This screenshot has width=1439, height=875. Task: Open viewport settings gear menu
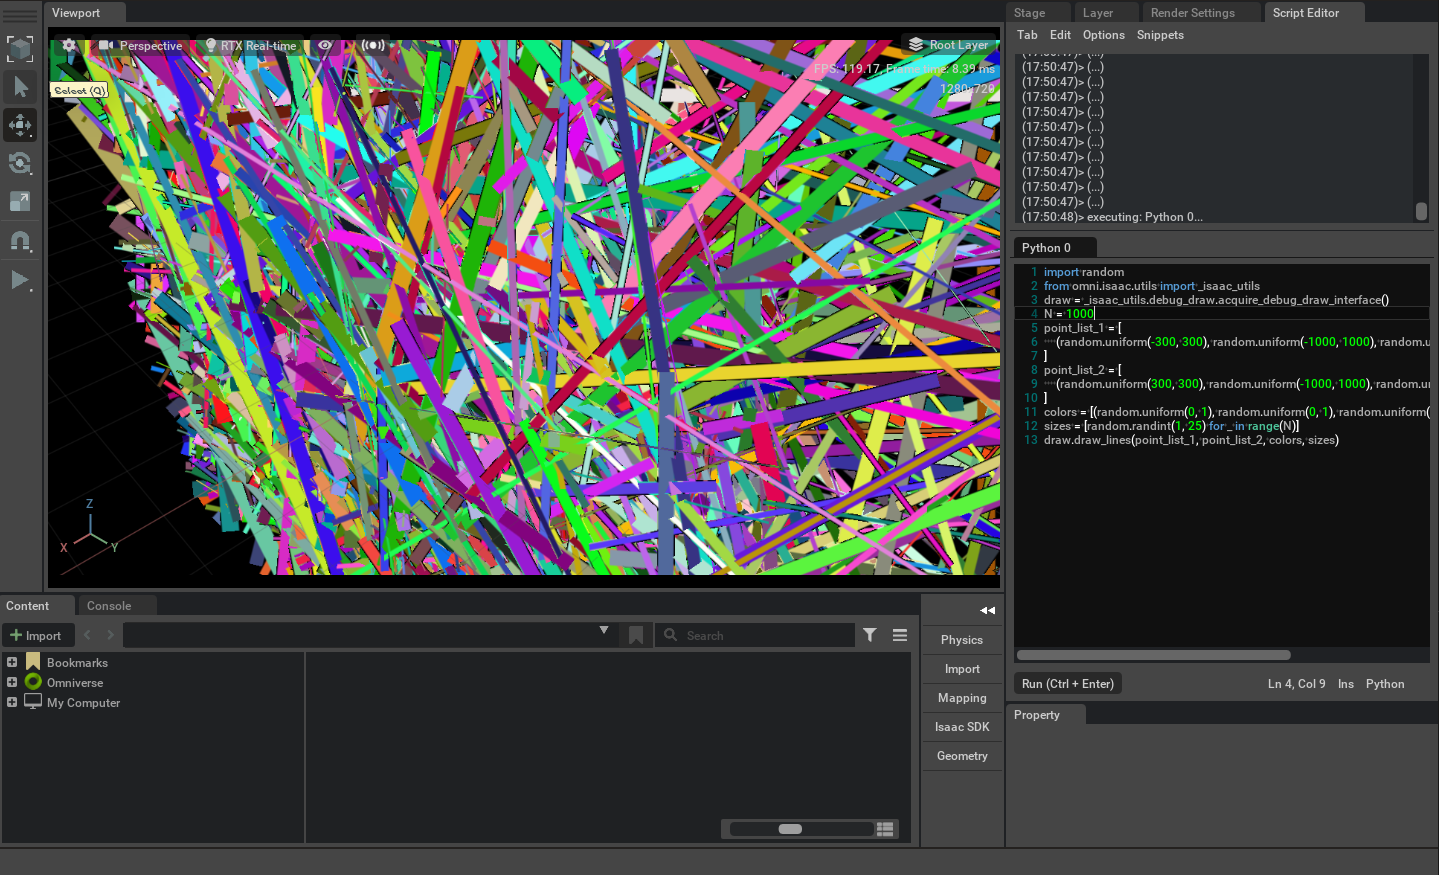(69, 45)
